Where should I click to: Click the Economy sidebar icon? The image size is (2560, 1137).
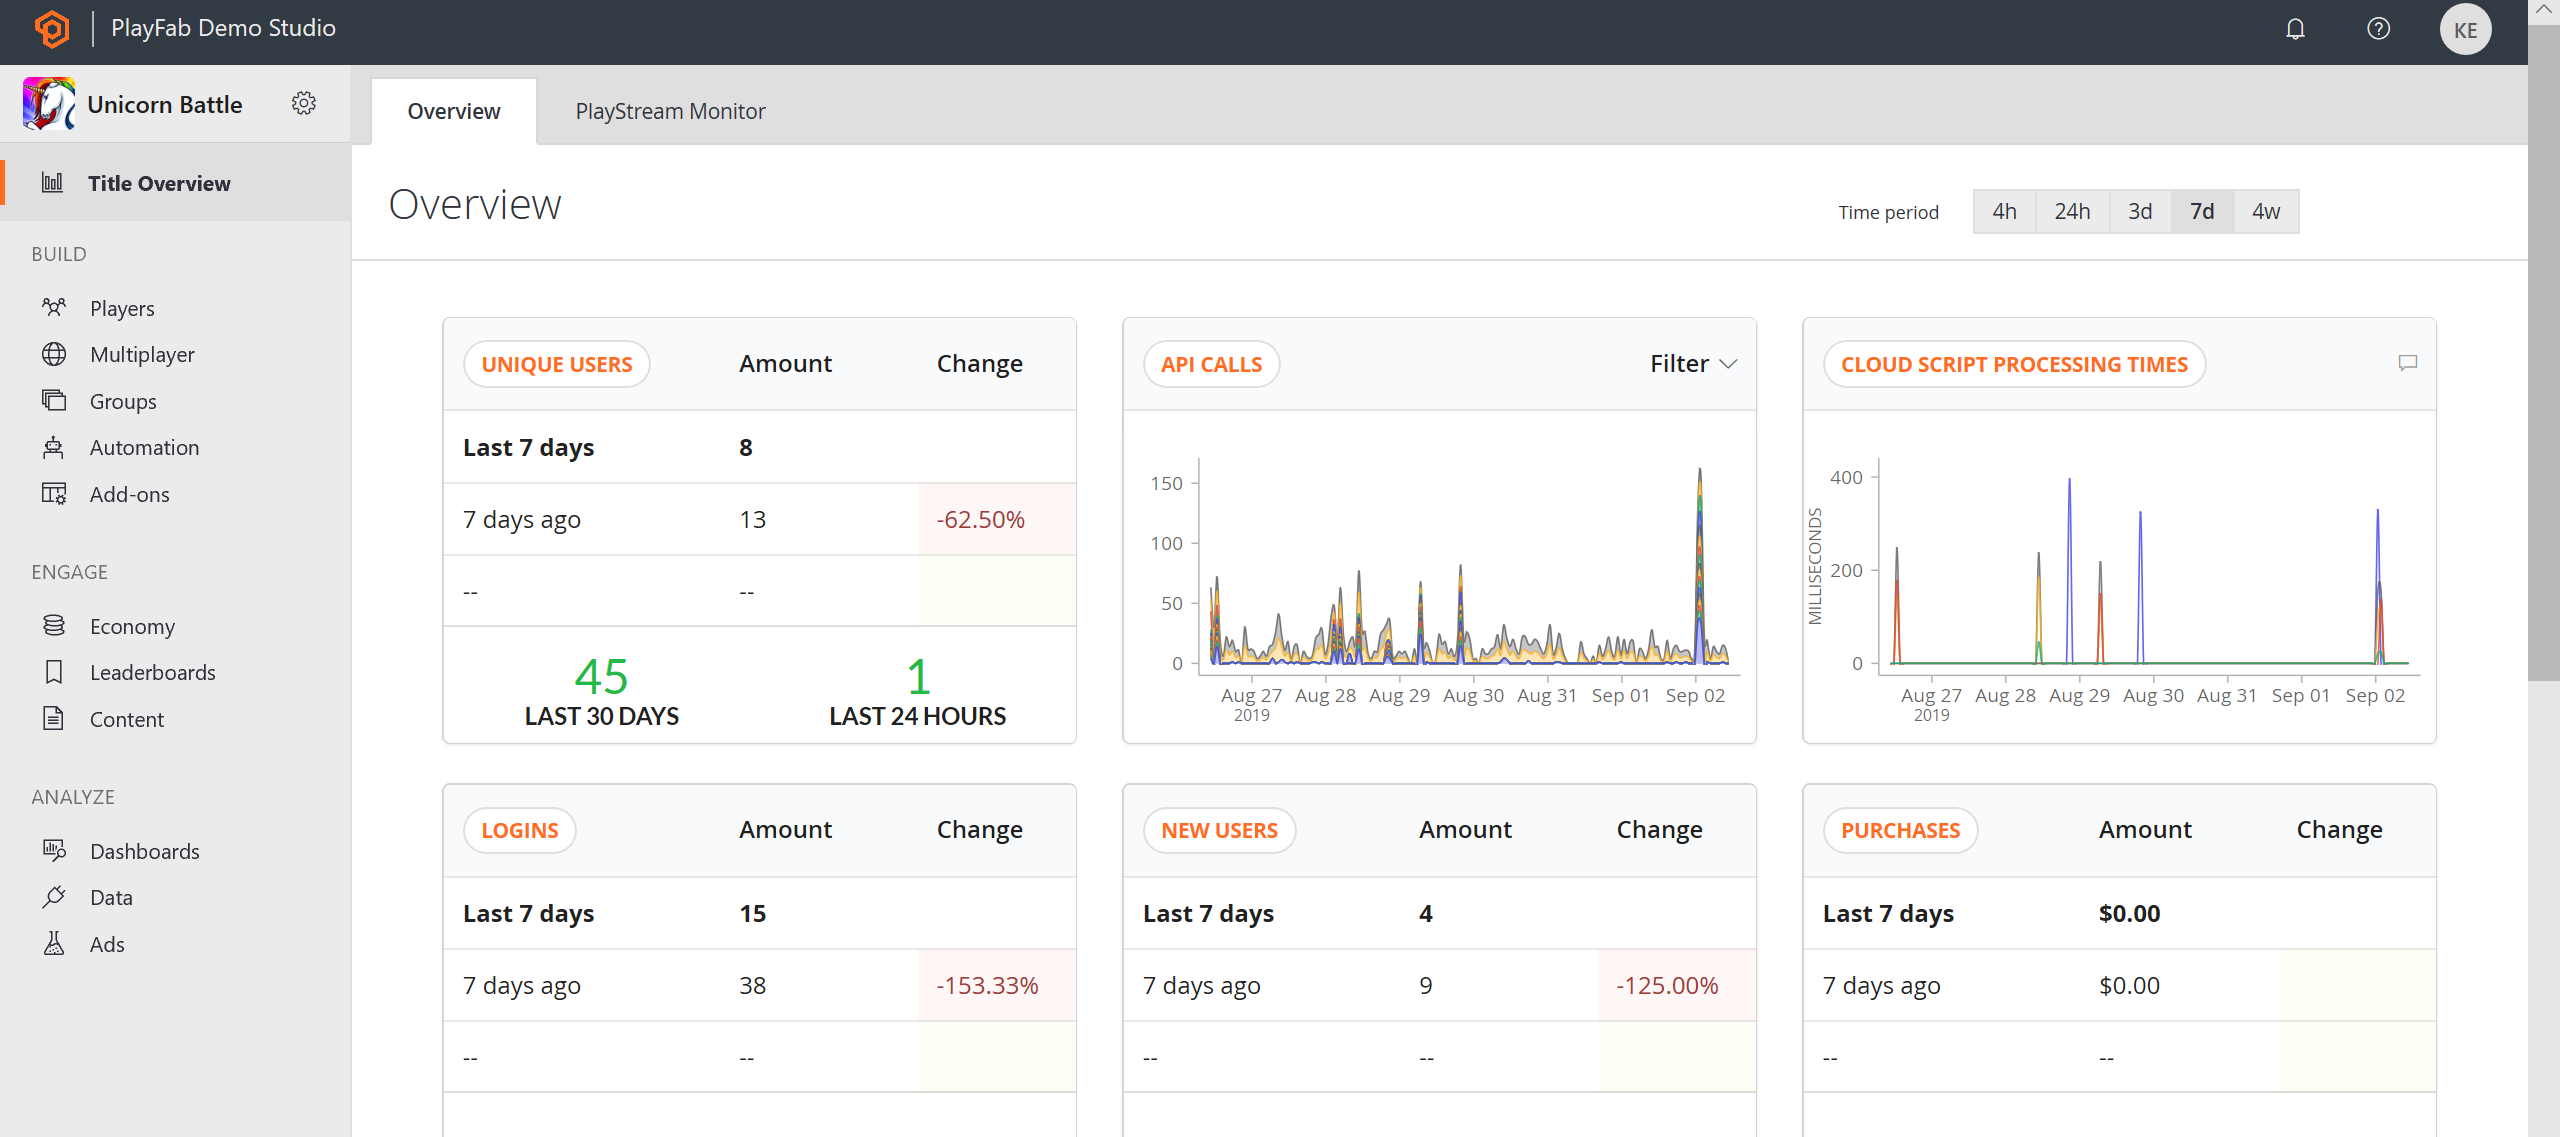(x=54, y=624)
